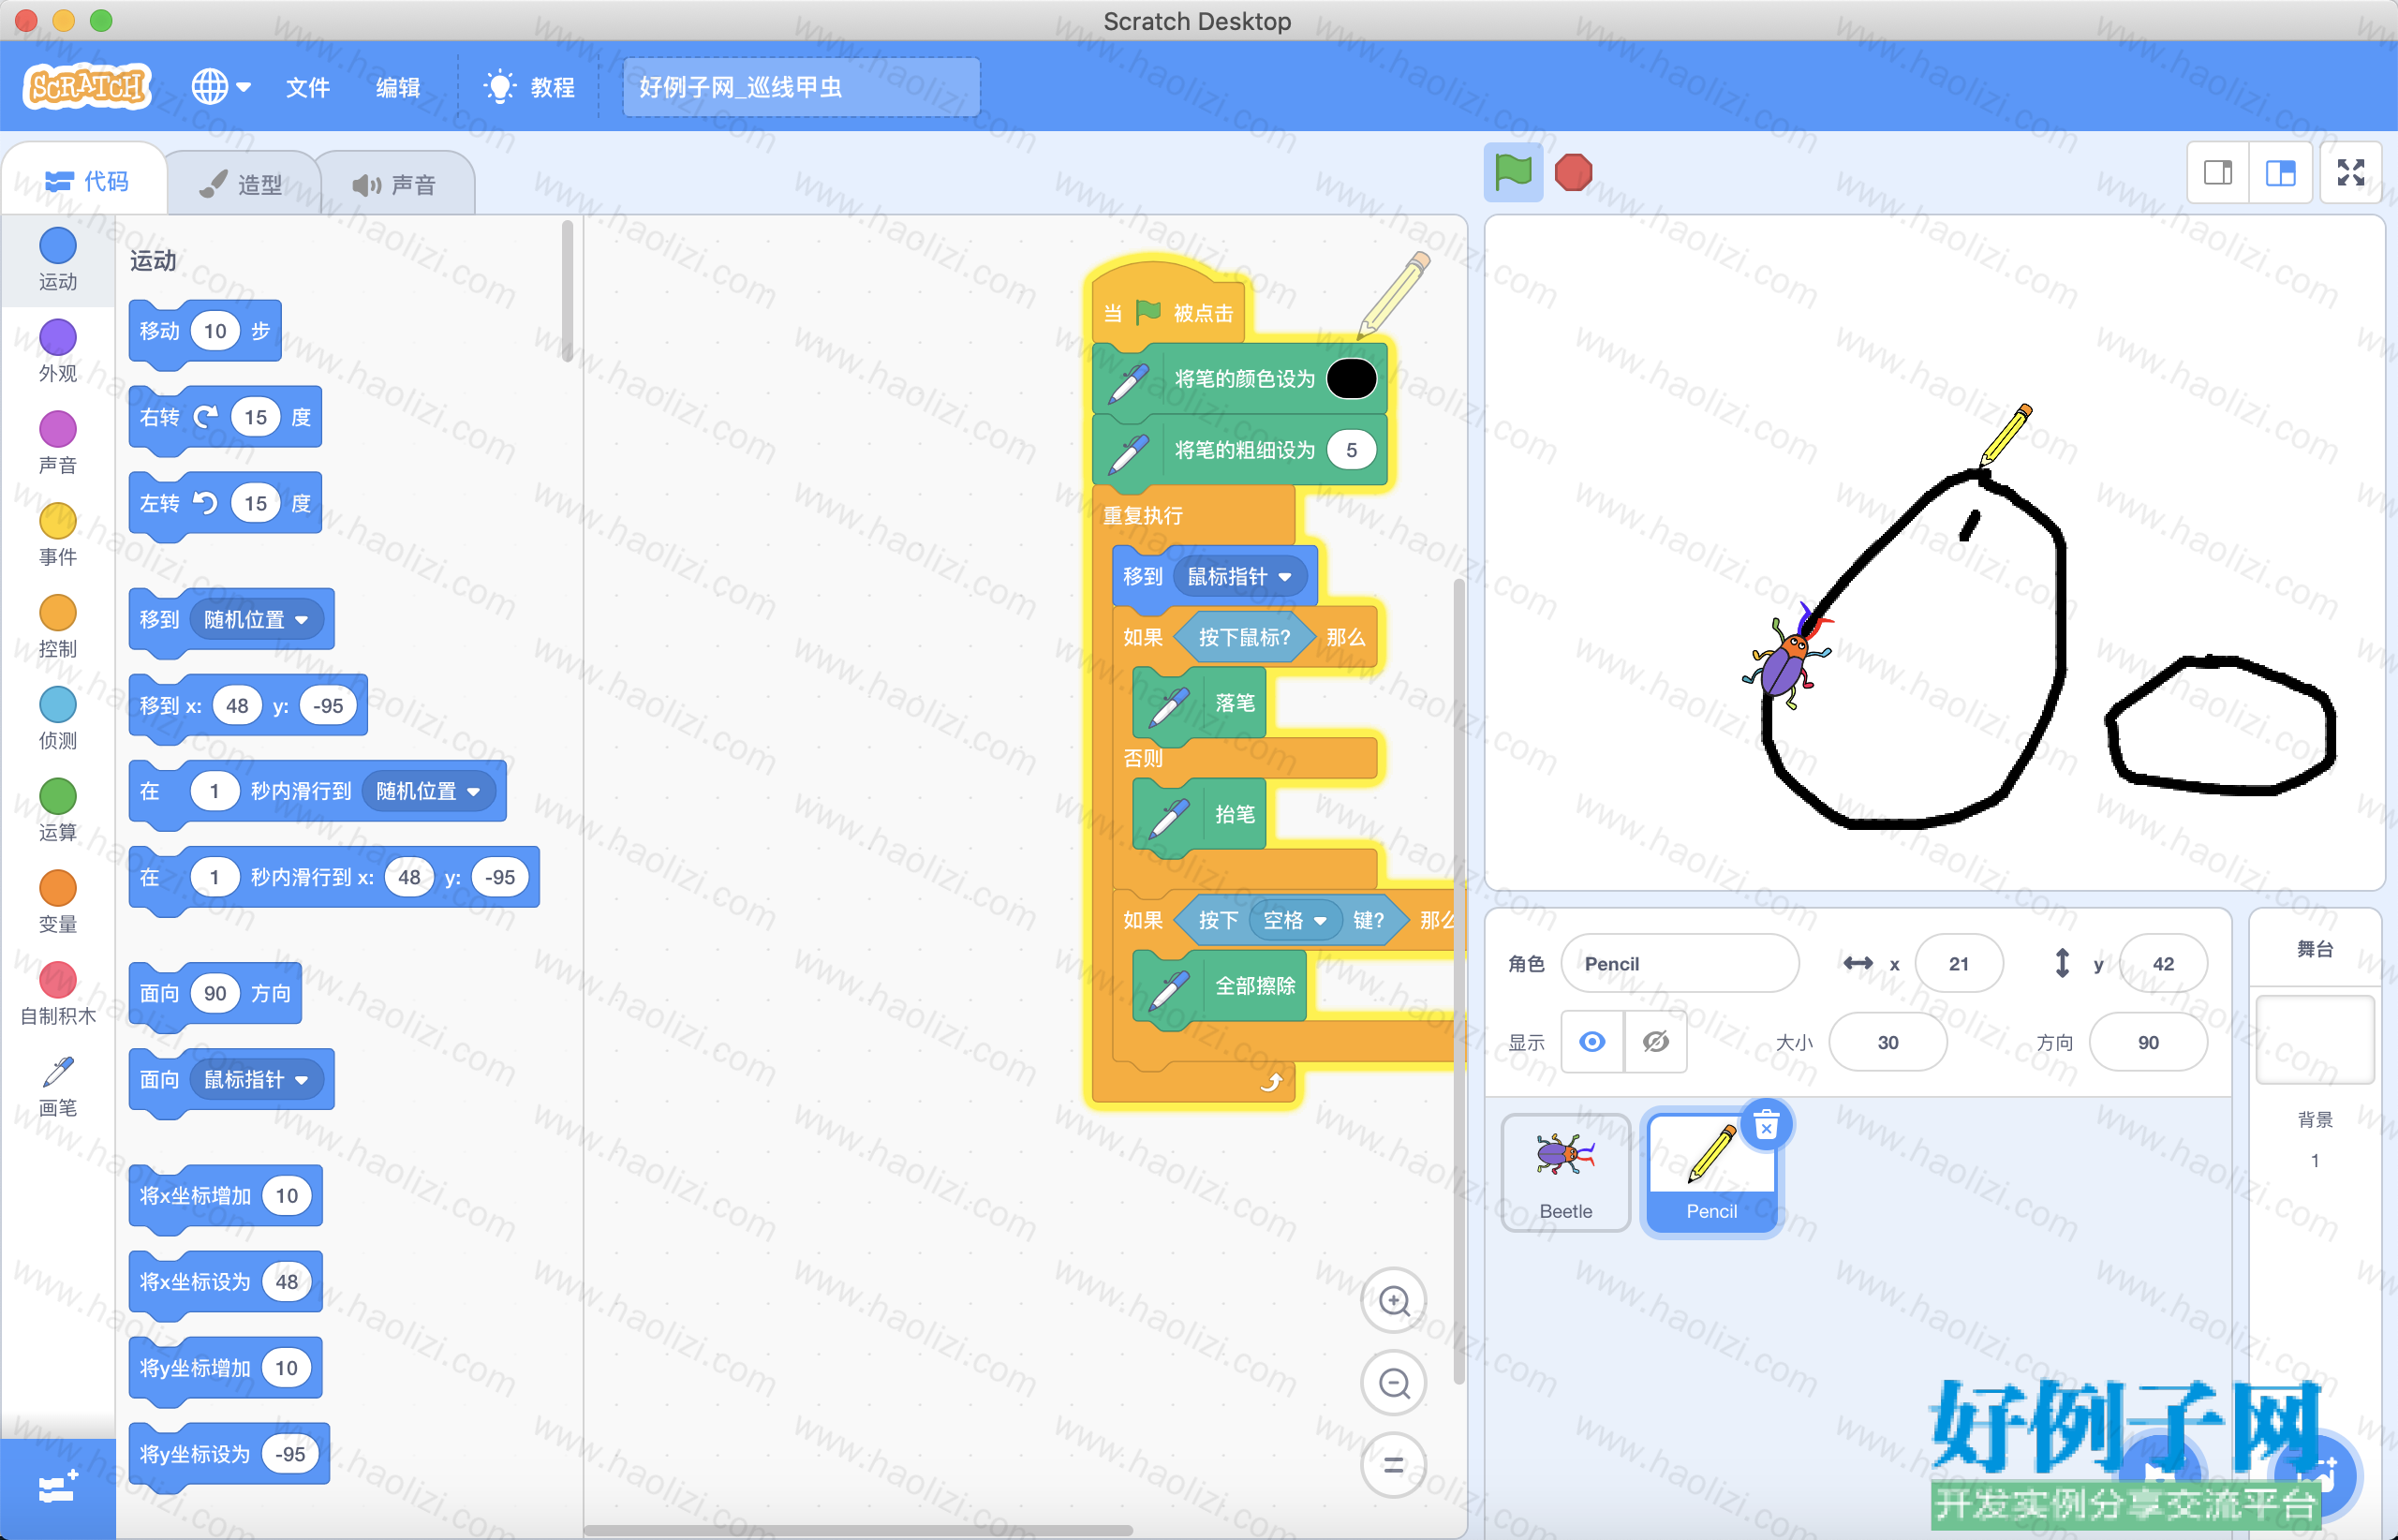This screenshot has height=1540, width=2398.
Task: Click the 落笔 pen down block
Action: pyautogui.click(x=1200, y=704)
